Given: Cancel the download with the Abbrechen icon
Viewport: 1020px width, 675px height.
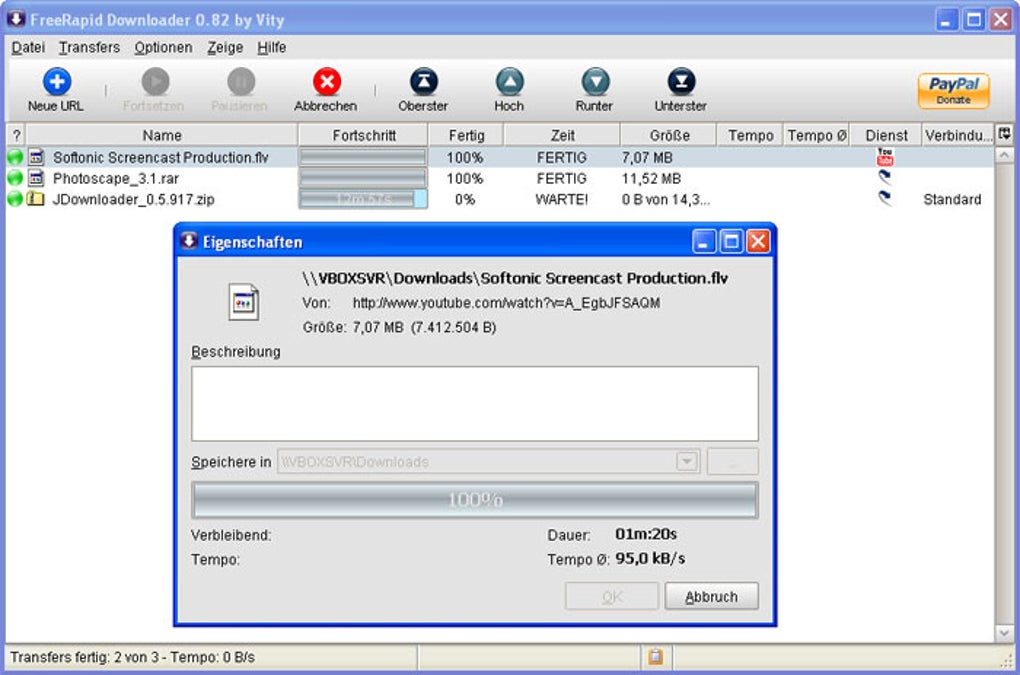Looking at the screenshot, I should click(327, 81).
